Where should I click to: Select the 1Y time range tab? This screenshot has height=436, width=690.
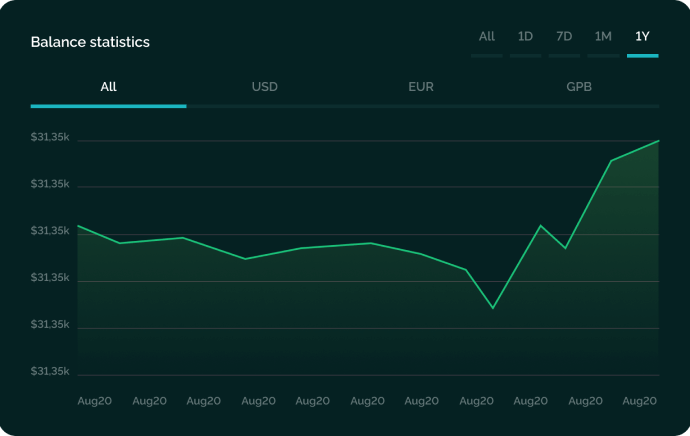pos(642,37)
